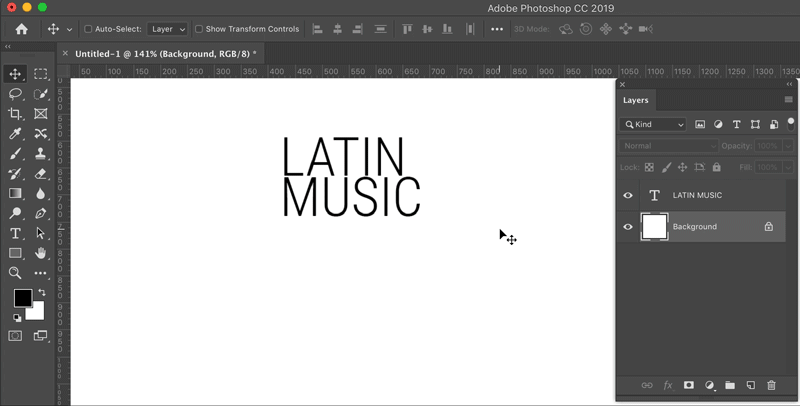Click the black foreground color swatch
The height and width of the screenshot is (406, 800).
click(22, 298)
